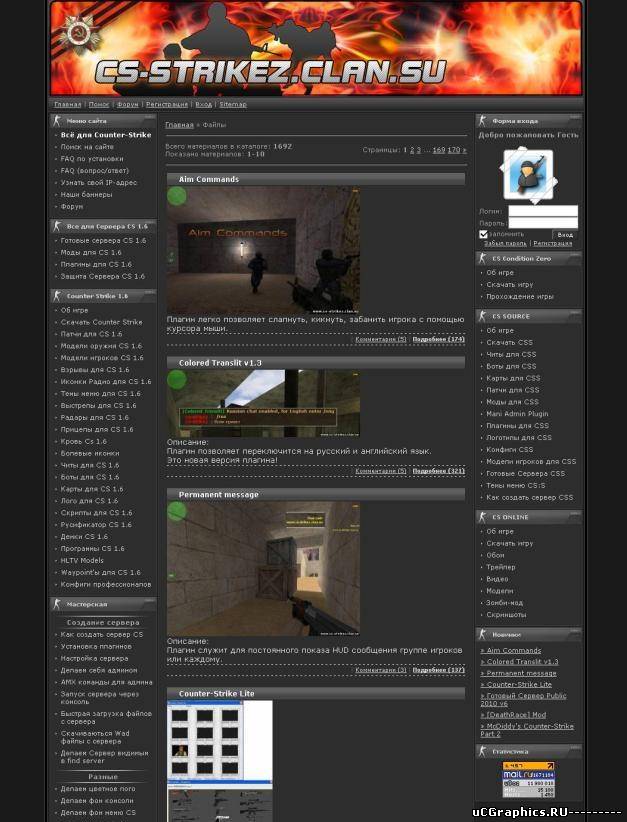The width and height of the screenshot is (627, 822).
Task: Open Конфиги профессионалов link
Action: click(106, 585)
